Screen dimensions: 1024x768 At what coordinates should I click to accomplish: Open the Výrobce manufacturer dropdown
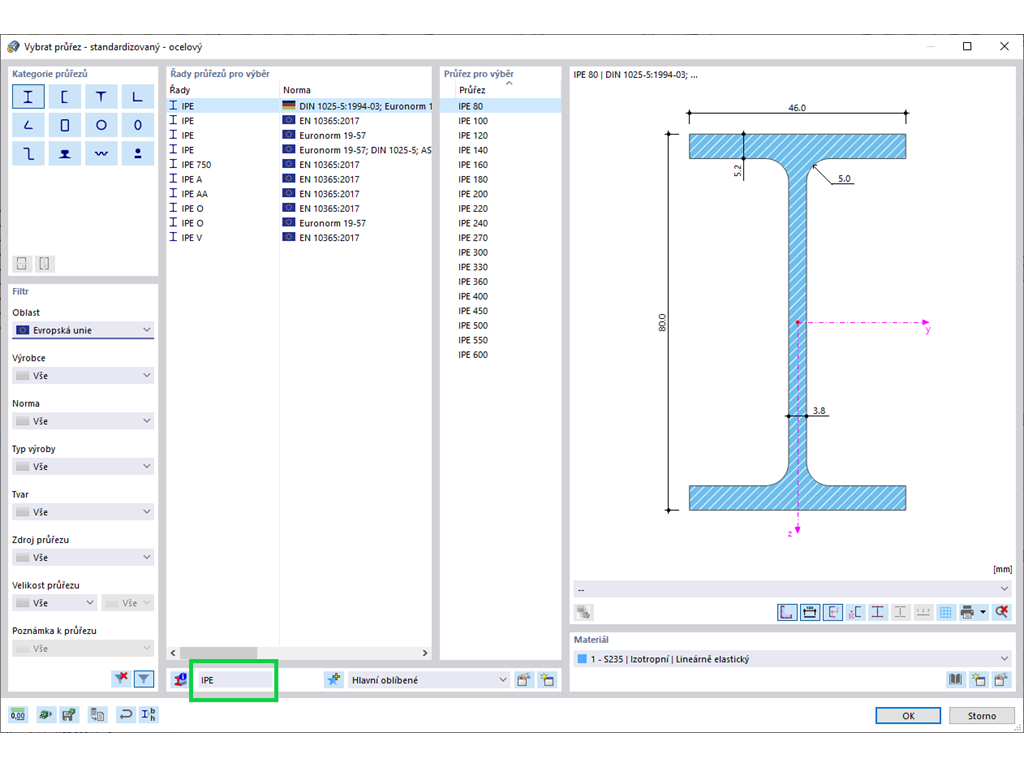[83, 376]
